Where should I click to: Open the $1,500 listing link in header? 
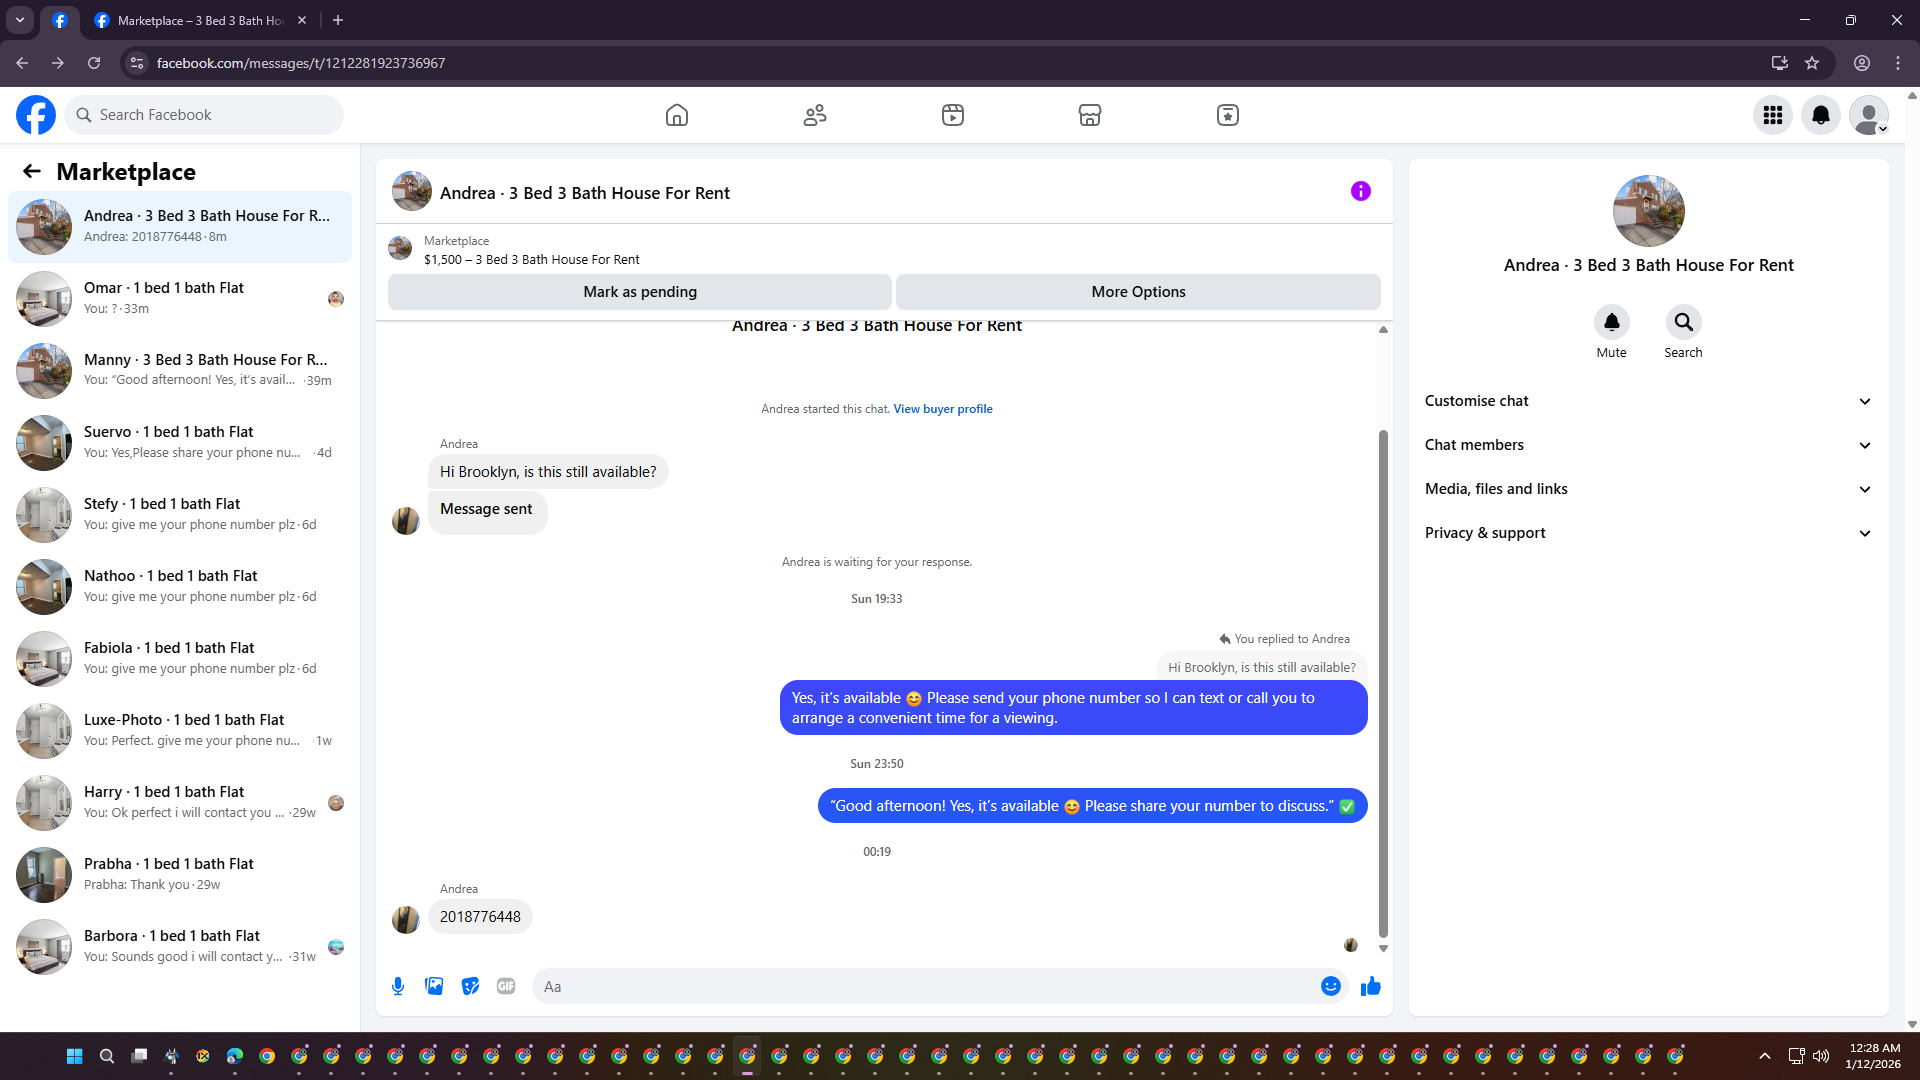(531, 260)
